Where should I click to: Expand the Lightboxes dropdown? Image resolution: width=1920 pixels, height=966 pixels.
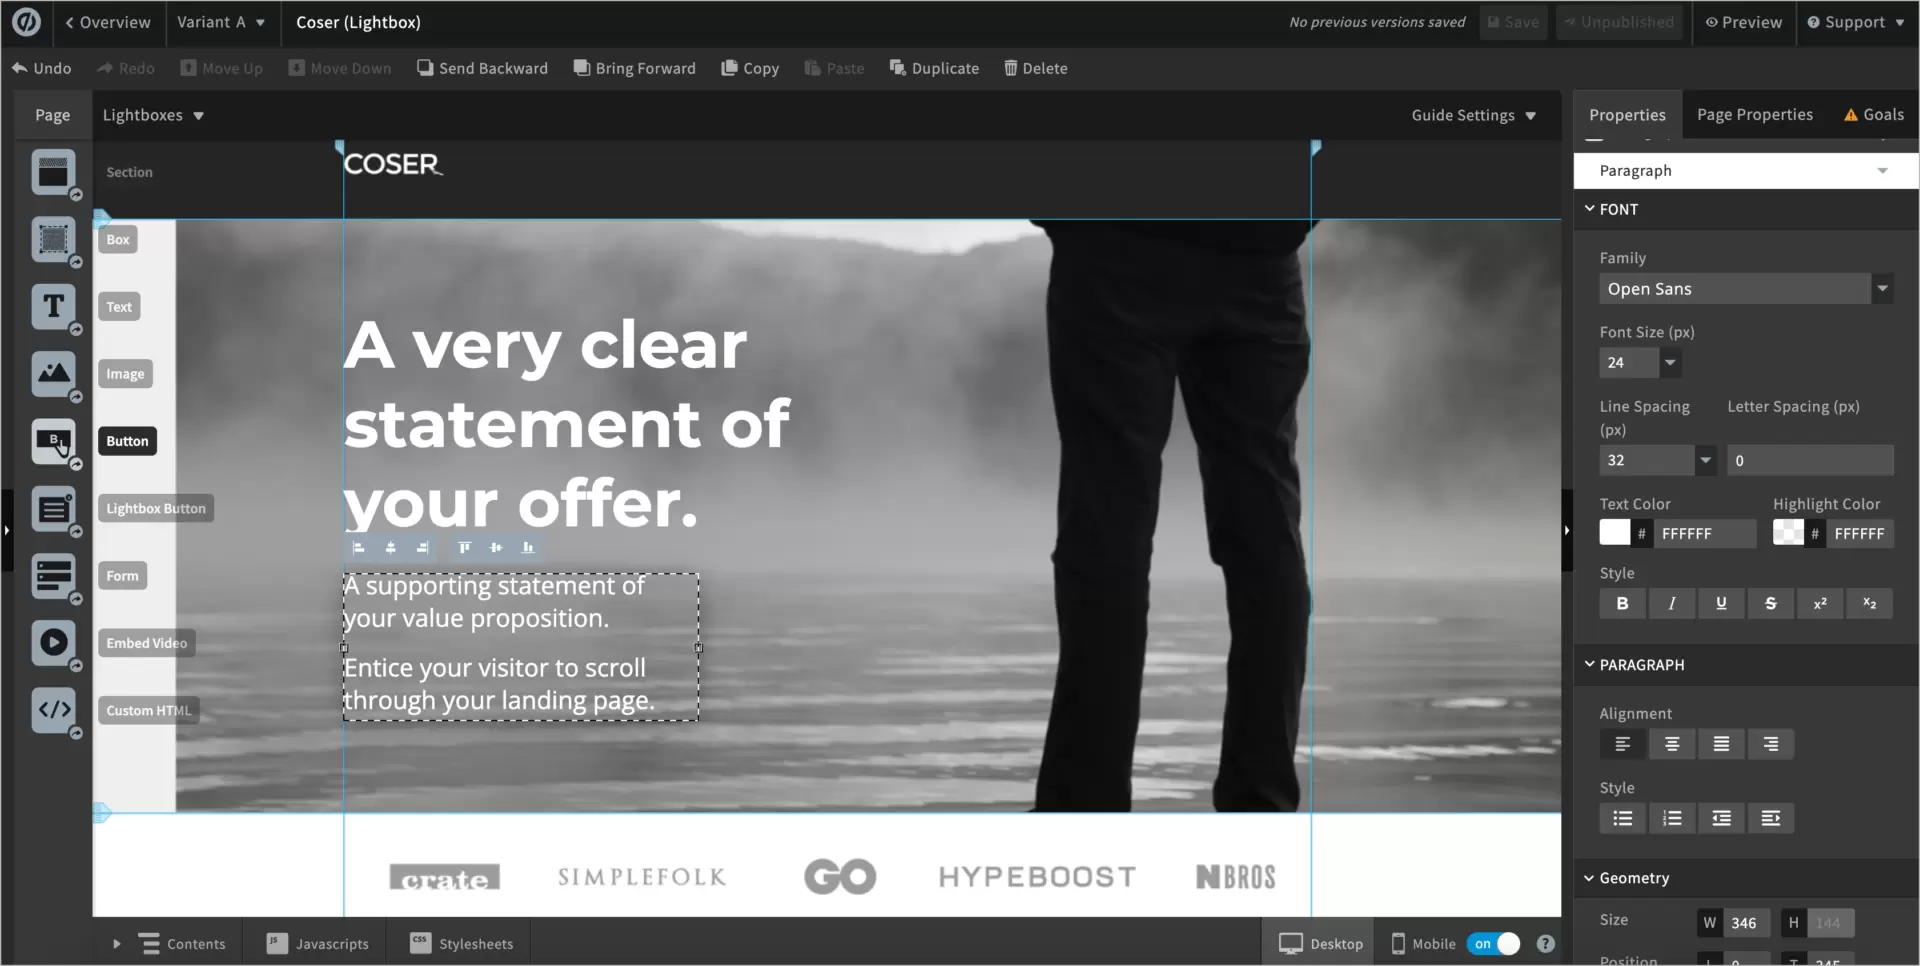click(153, 115)
